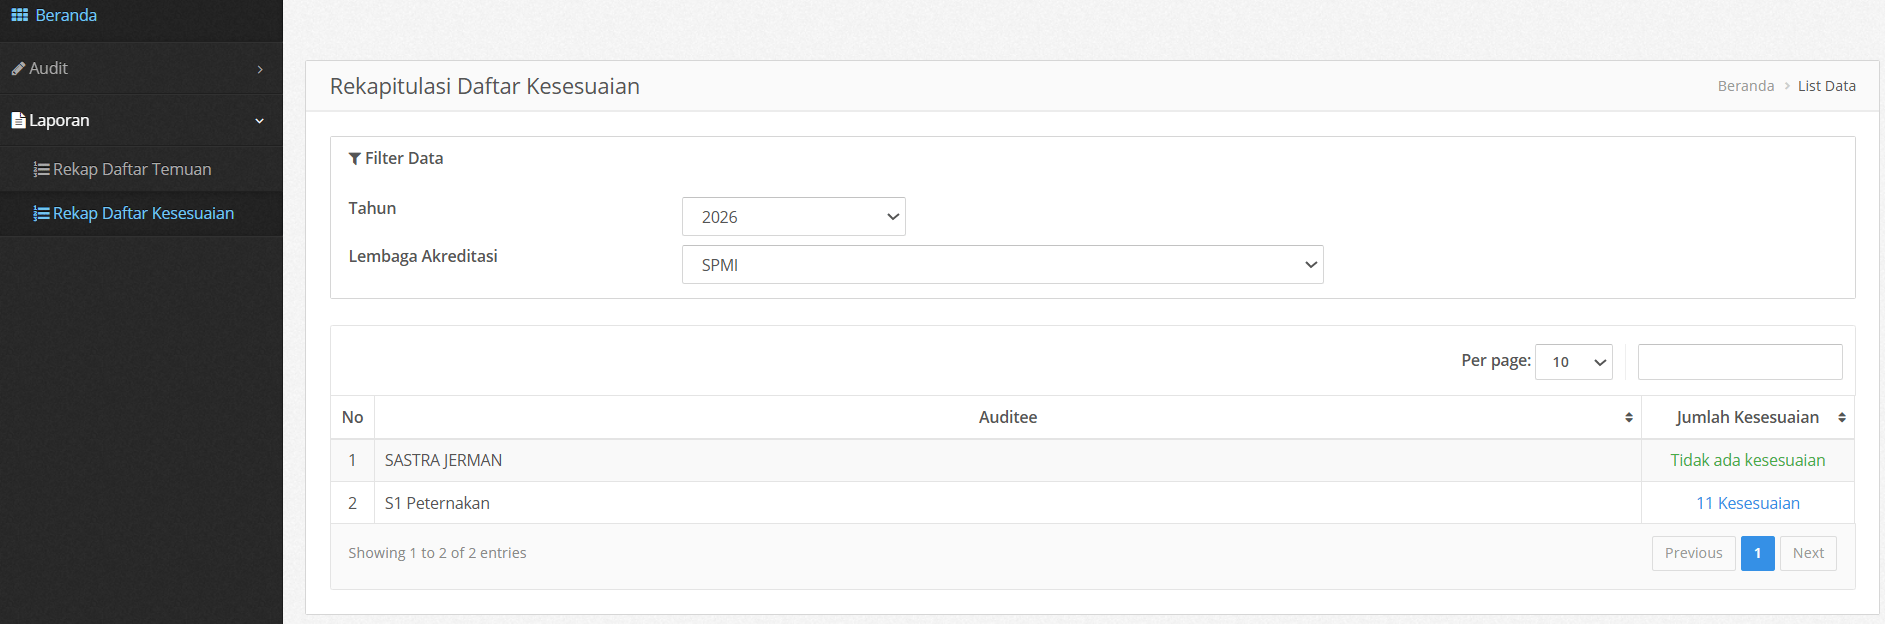Focus the table search input field

click(x=1740, y=362)
